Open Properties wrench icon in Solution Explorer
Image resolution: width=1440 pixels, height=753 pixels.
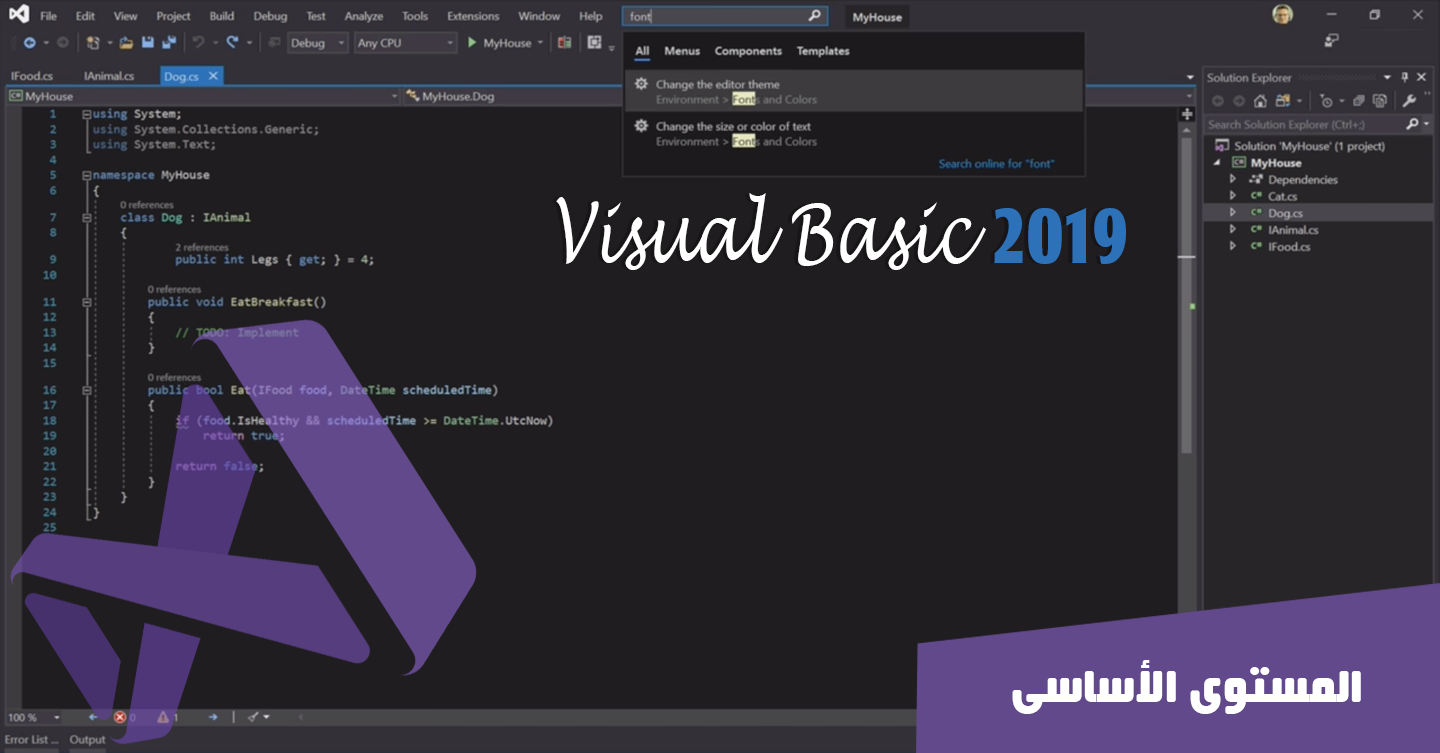pos(1409,101)
